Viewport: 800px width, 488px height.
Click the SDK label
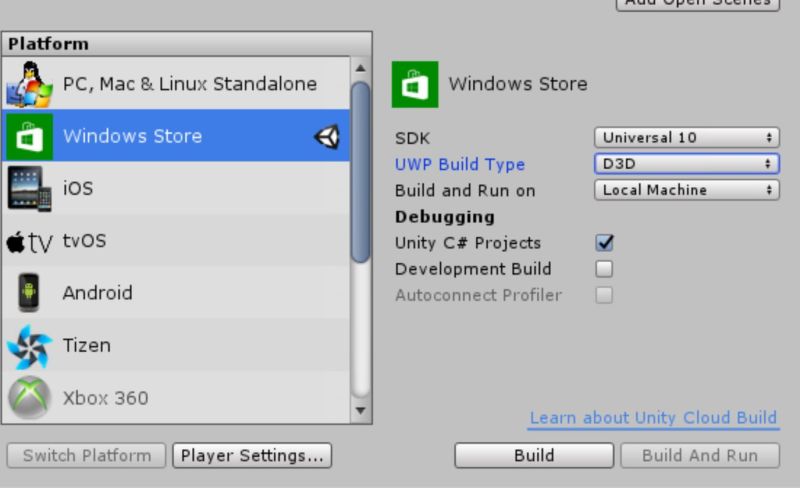point(412,138)
